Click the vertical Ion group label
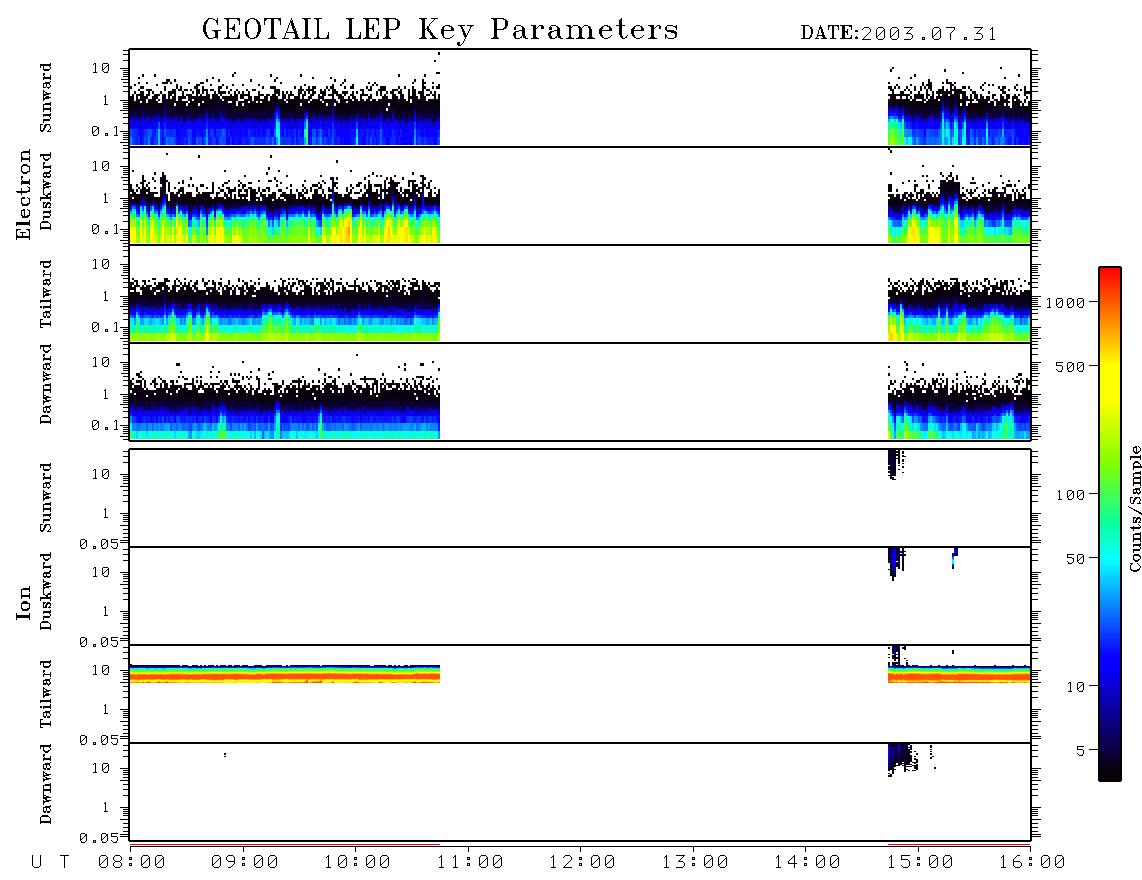 tap(24, 602)
